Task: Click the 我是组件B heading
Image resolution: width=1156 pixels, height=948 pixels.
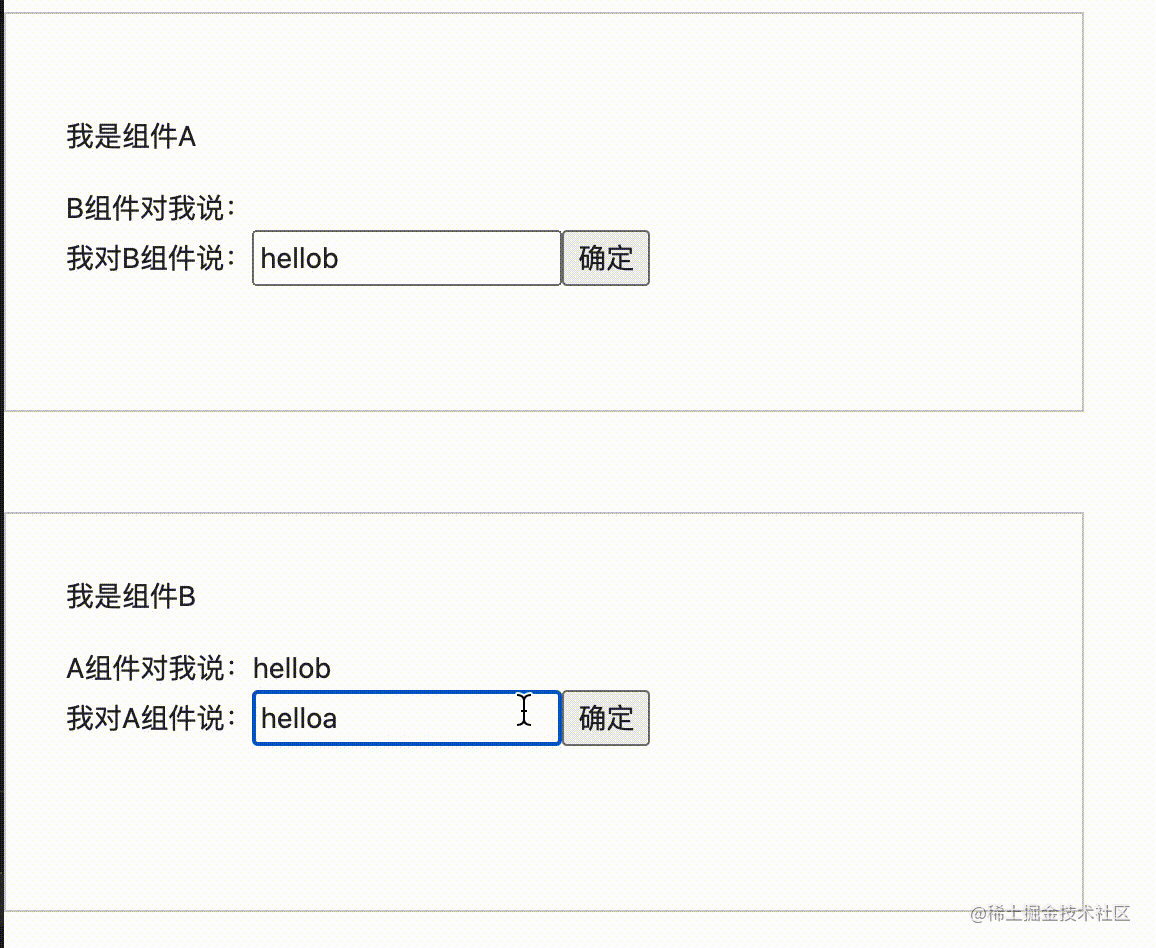Action: coord(131,597)
